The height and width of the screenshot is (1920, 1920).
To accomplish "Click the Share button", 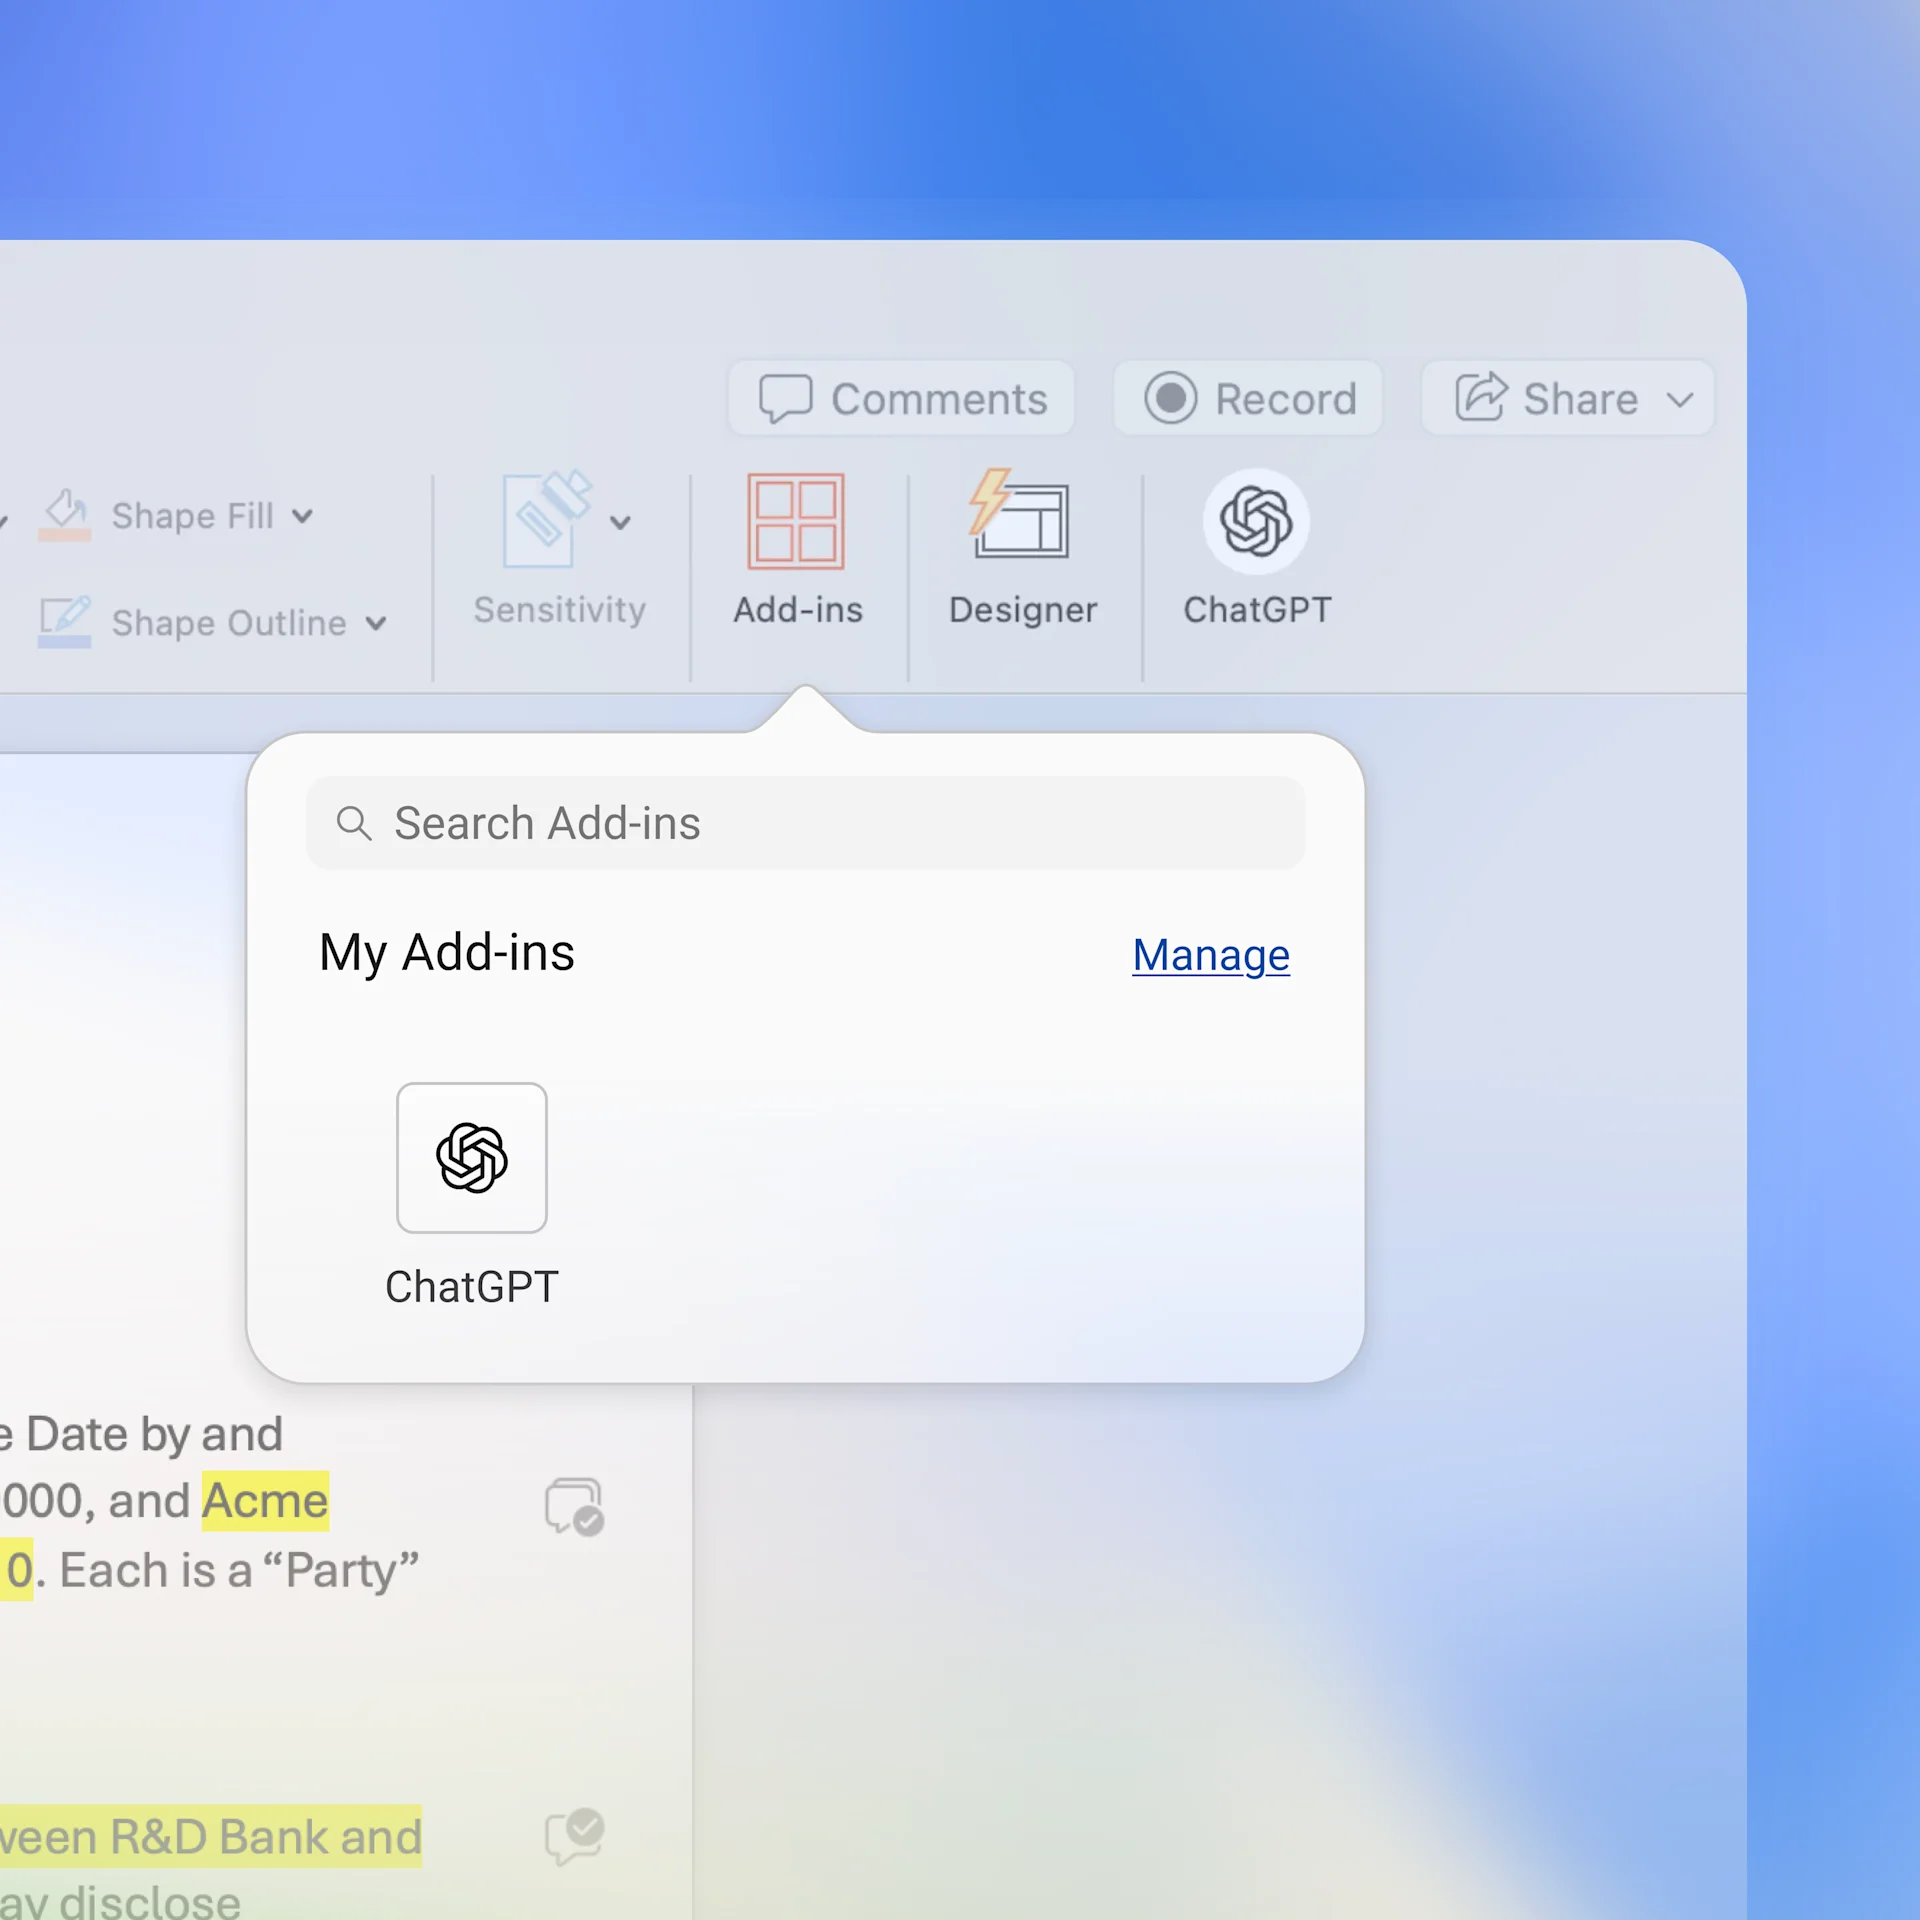I will click(1546, 398).
